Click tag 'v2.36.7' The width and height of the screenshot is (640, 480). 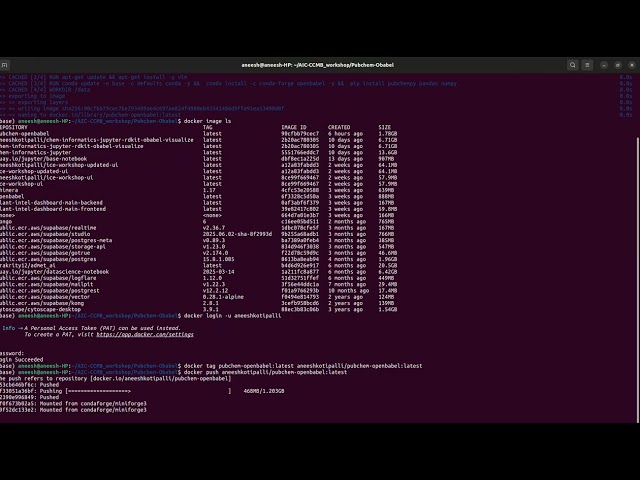coord(214,228)
